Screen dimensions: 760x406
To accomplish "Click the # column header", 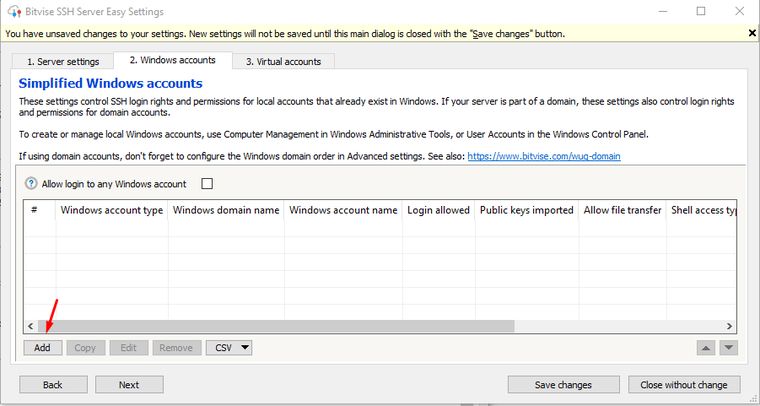I will (x=40, y=210).
